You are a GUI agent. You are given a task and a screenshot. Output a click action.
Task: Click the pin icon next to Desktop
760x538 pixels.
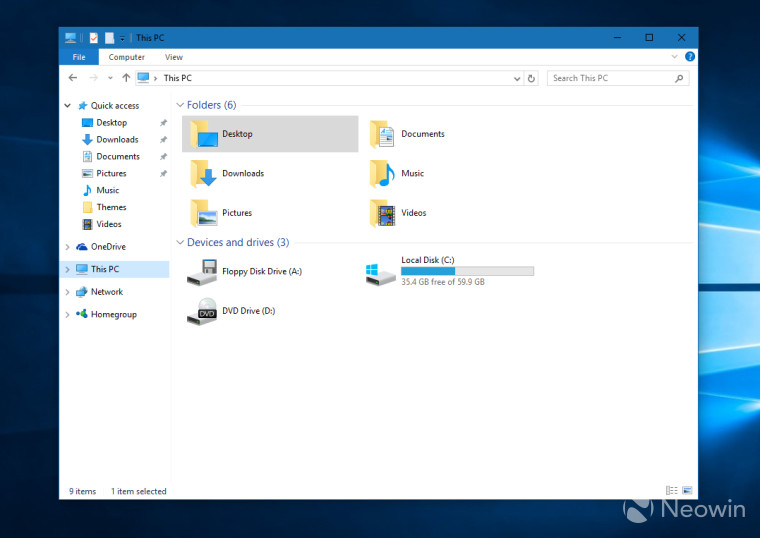[x=163, y=123]
